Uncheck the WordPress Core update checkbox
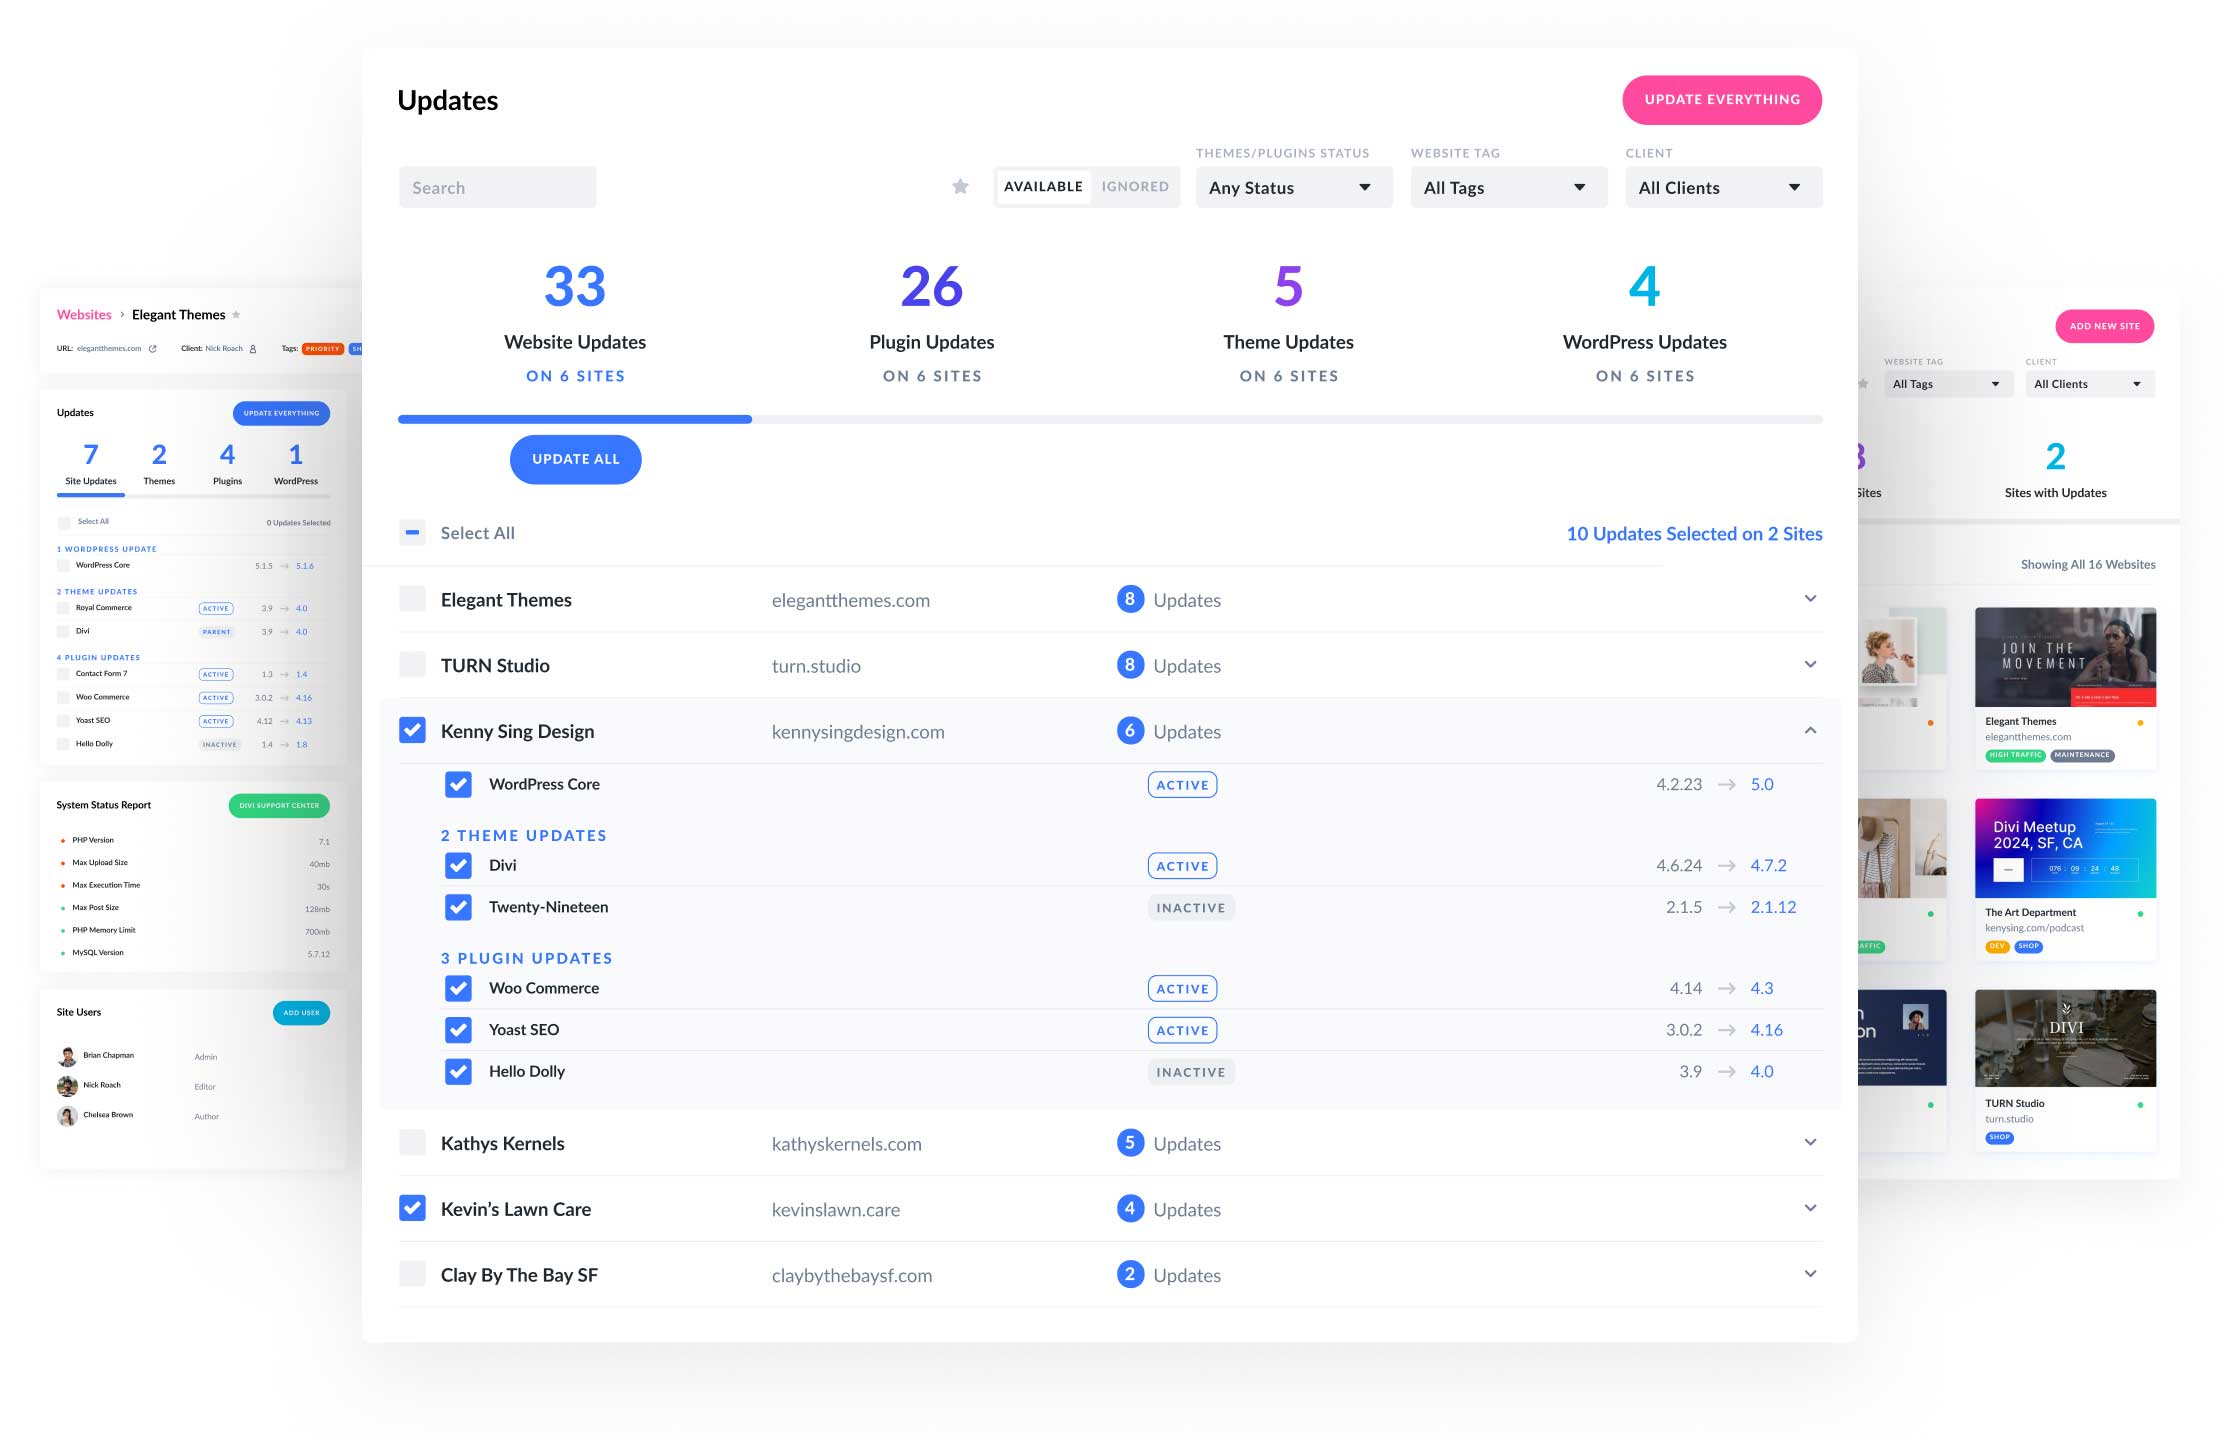The width and height of the screenshot is (2220, 1440). coord(458,783)
